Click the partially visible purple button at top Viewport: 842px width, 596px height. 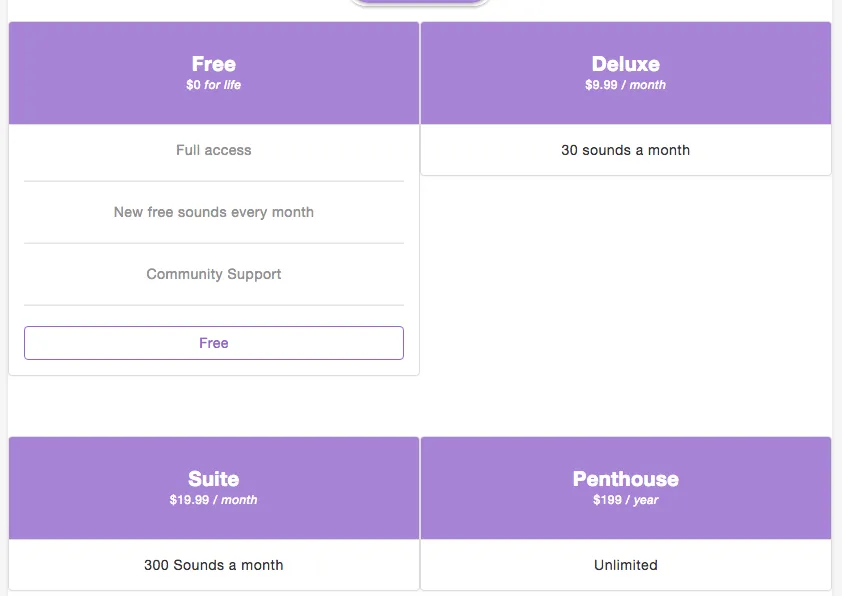tap(419, 2)
